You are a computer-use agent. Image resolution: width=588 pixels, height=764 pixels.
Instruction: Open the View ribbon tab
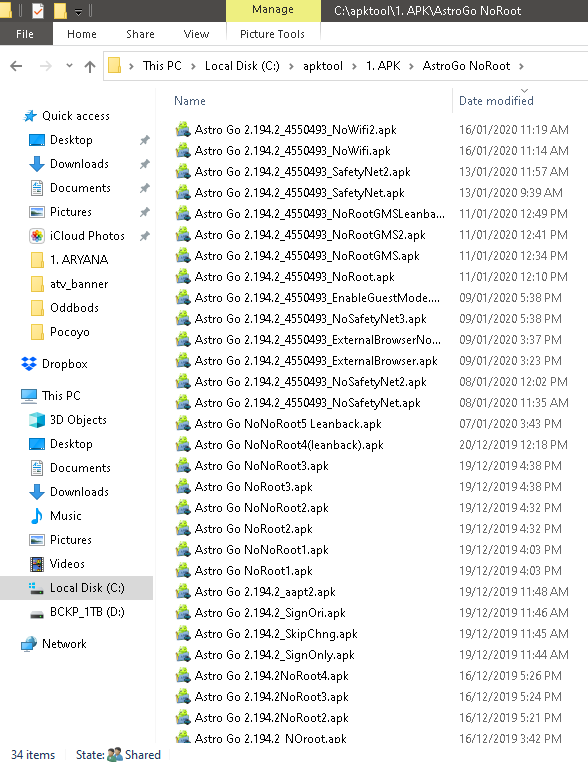pos(196,34)
